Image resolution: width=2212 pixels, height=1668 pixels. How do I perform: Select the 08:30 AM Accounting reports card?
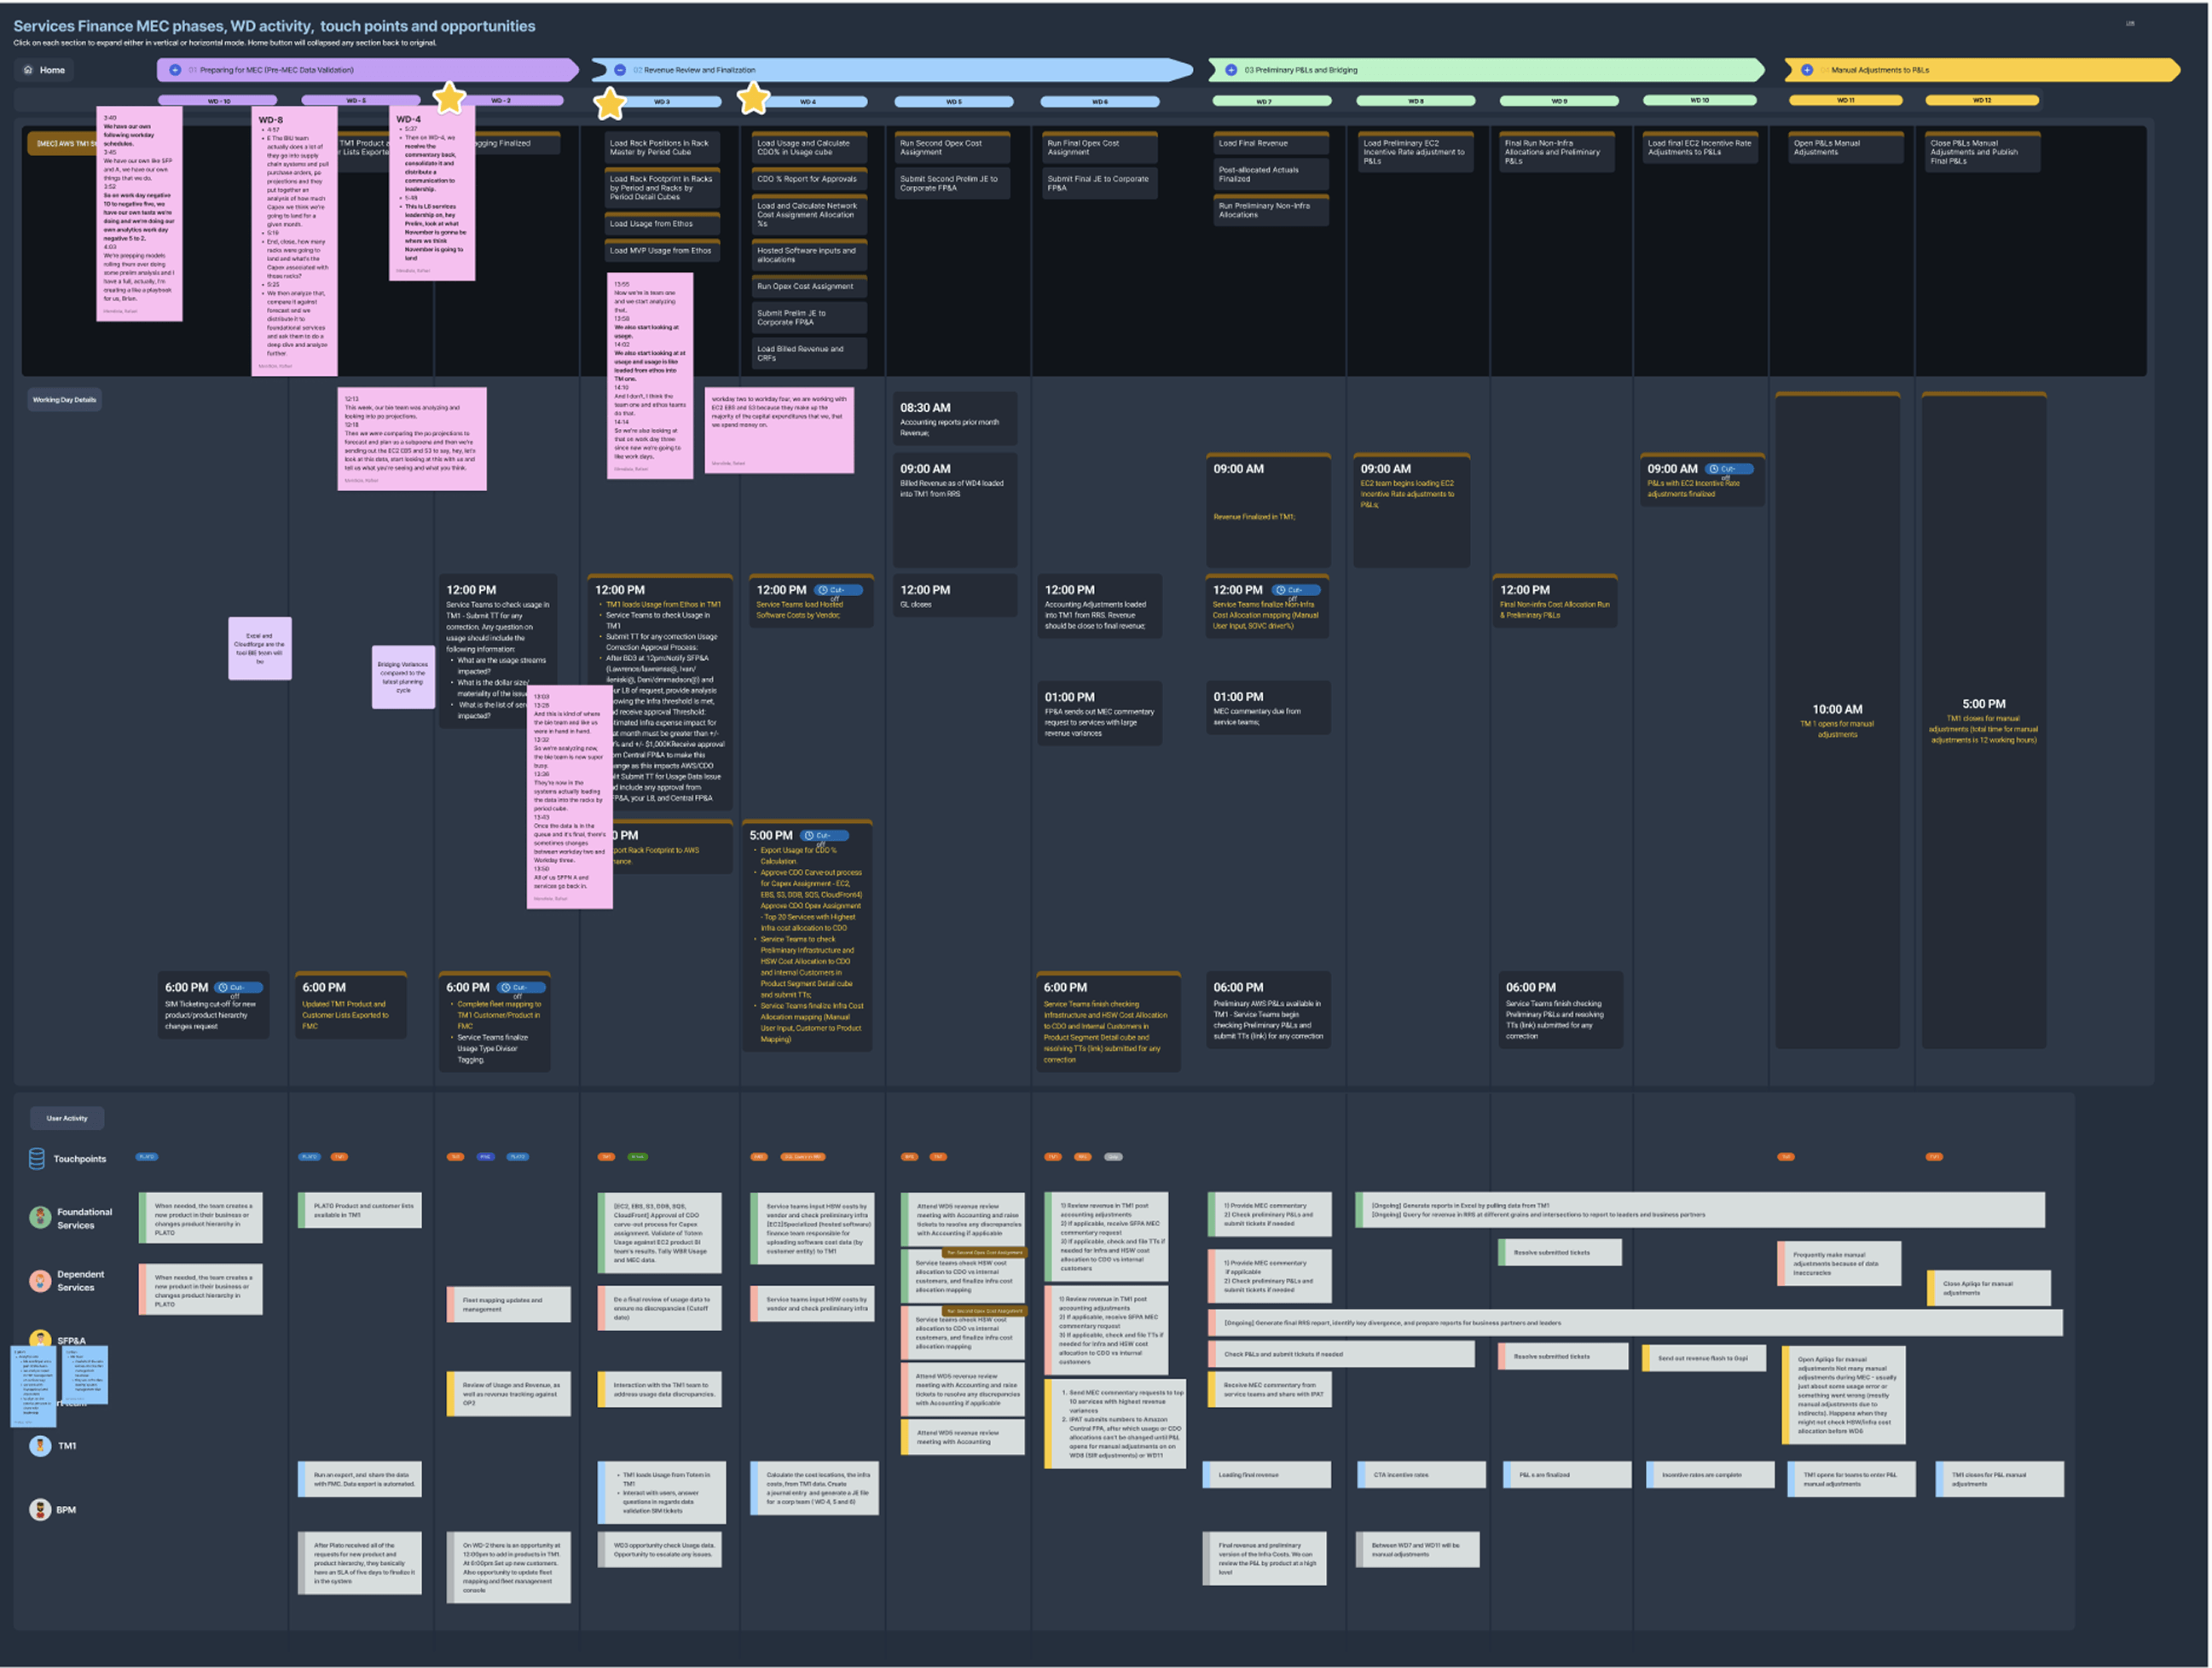pos(955,419)
